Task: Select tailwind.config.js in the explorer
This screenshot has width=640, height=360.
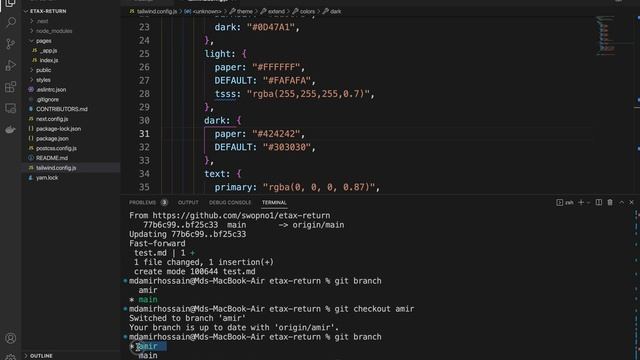Action: click(x=56, y=168)
